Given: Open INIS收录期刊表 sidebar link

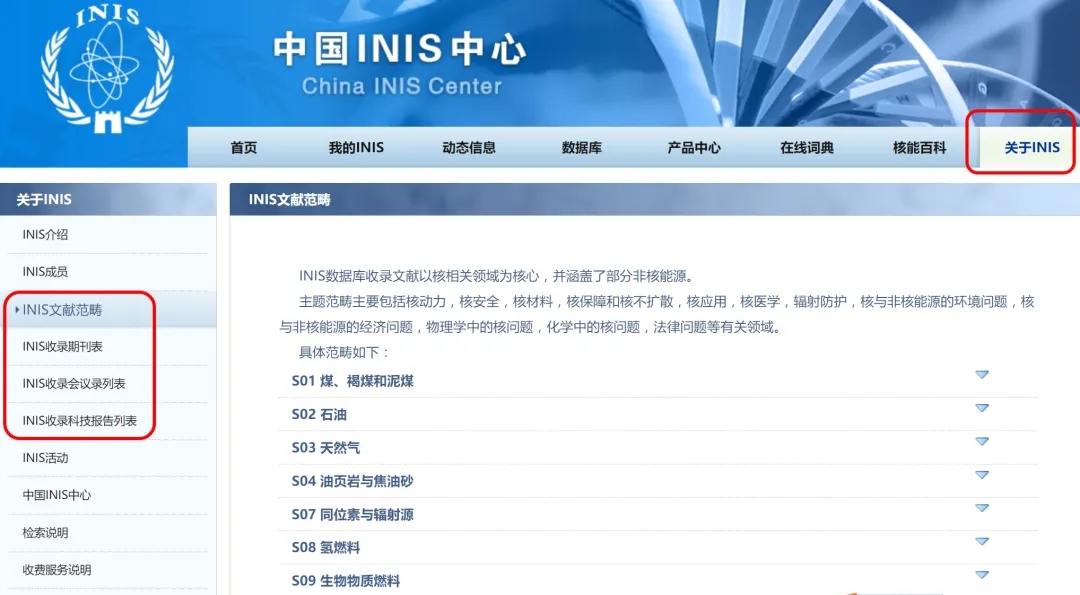Looking at the screenshot, I should point(62,346).
